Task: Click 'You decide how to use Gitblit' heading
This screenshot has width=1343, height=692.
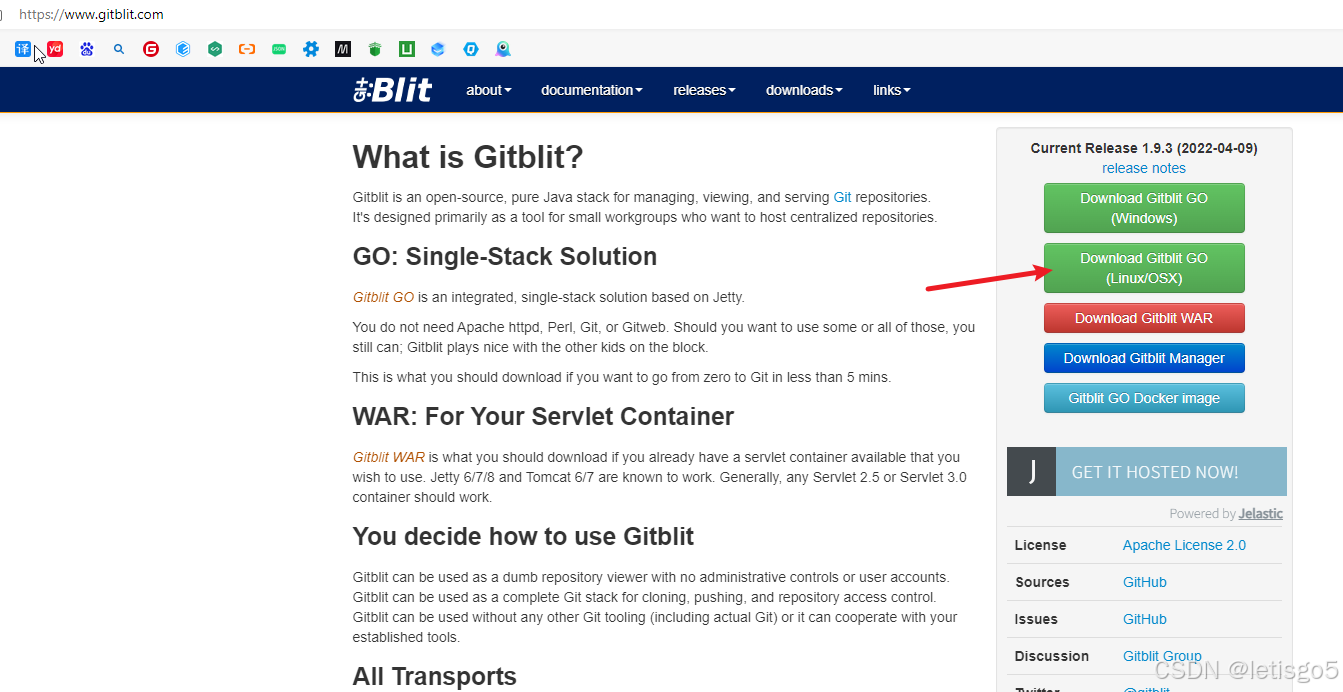Action: pos(523,537)
